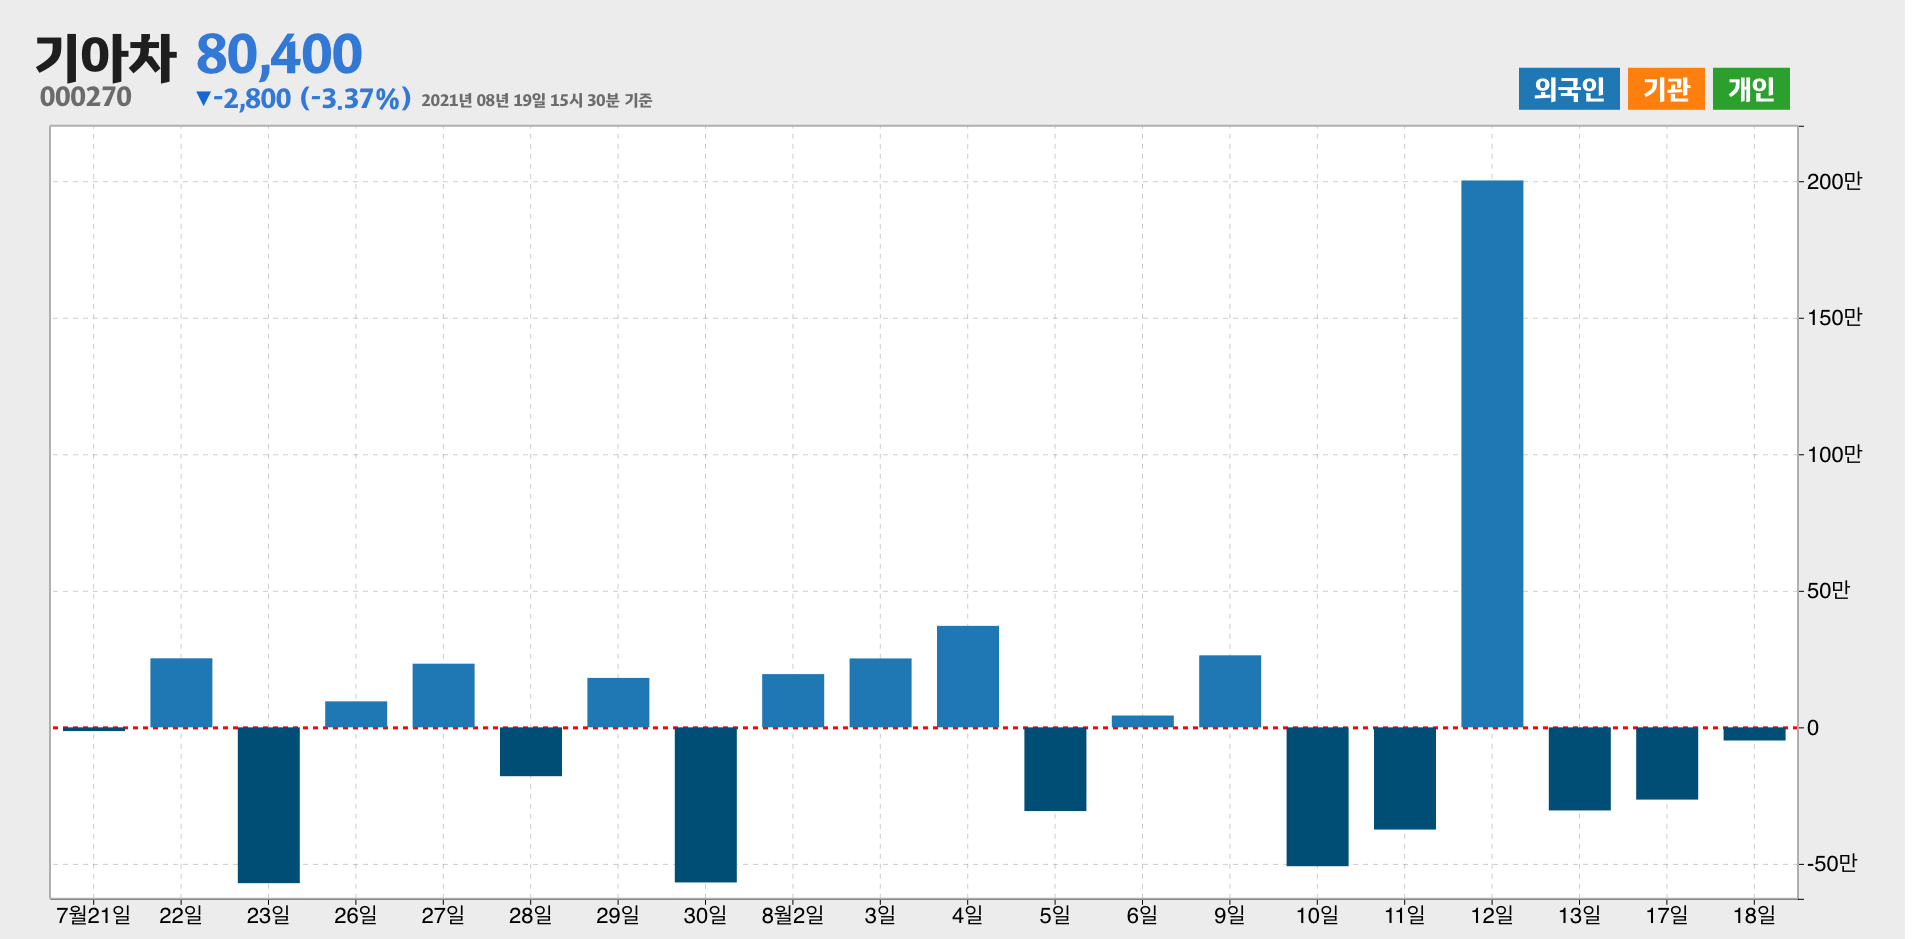Click the 23일 x-axis label
The height and width of the screenshot is (939, 1920).
click(269, 915)
